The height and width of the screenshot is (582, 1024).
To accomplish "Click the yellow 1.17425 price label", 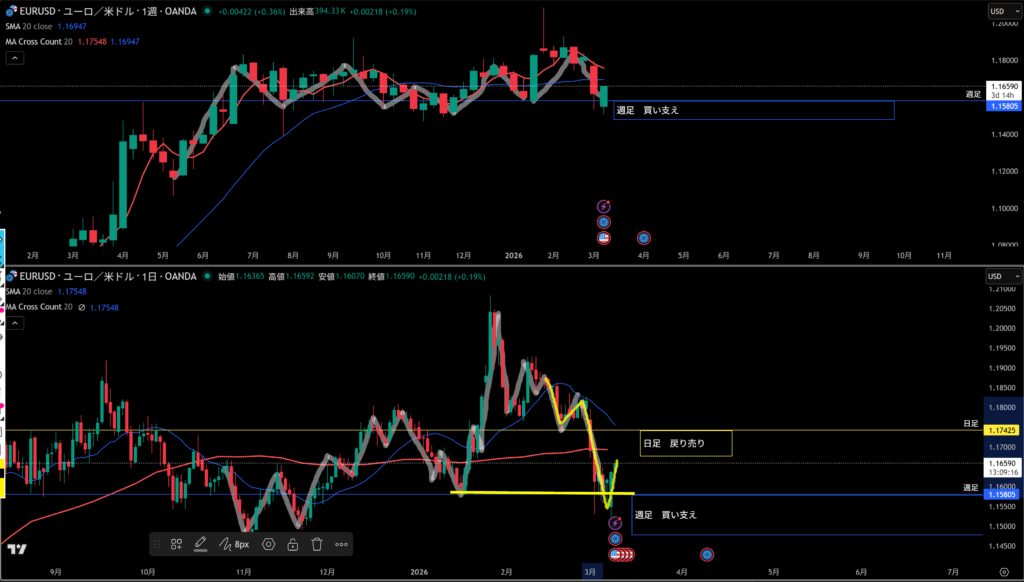I will [1003, 430].
